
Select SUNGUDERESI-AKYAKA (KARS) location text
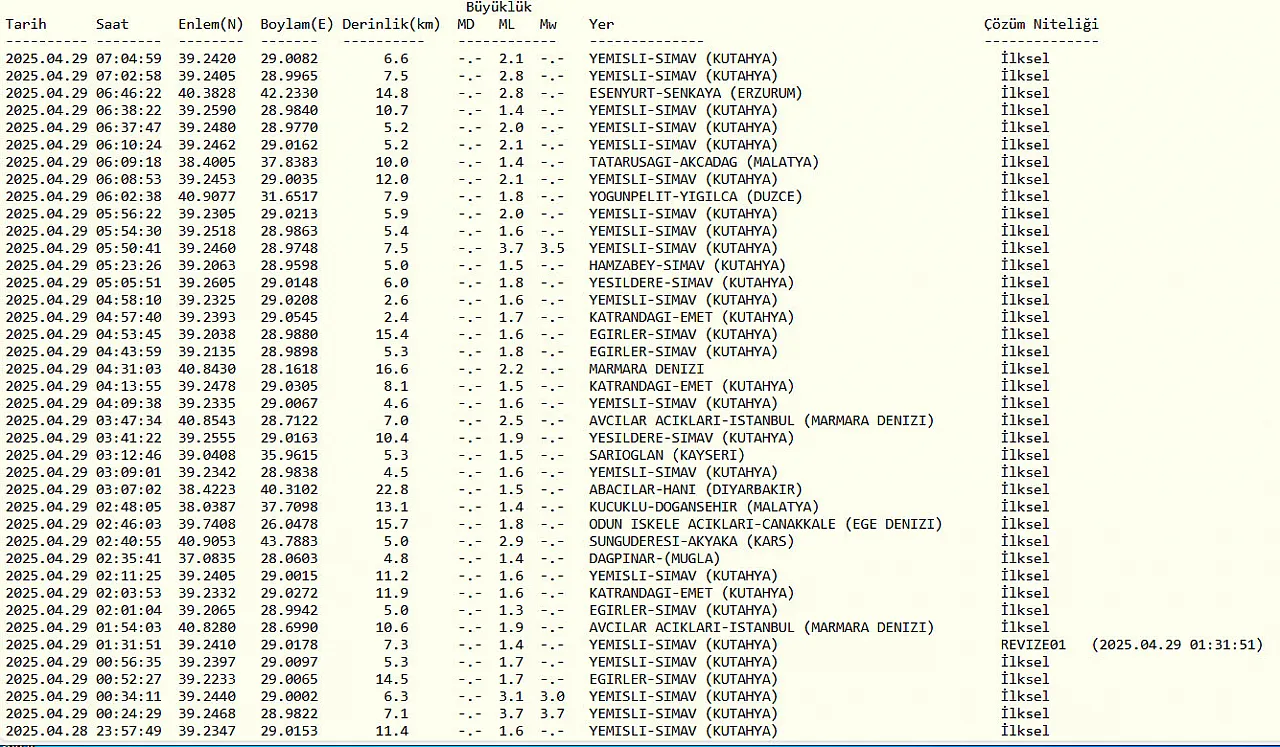[692, 541]
